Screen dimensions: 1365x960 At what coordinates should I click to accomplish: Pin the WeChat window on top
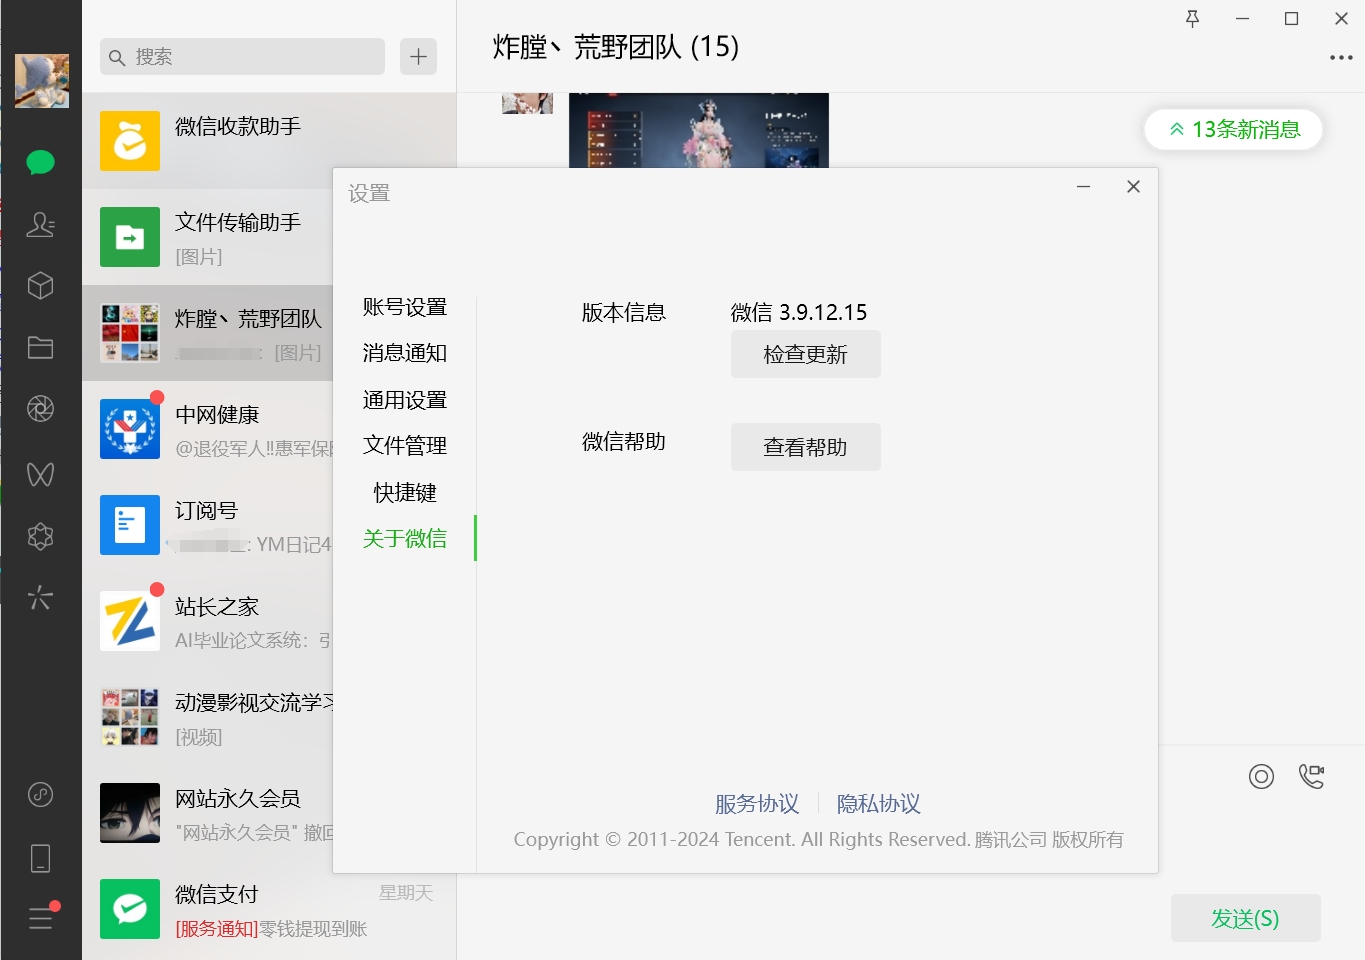pos(1192,19)
